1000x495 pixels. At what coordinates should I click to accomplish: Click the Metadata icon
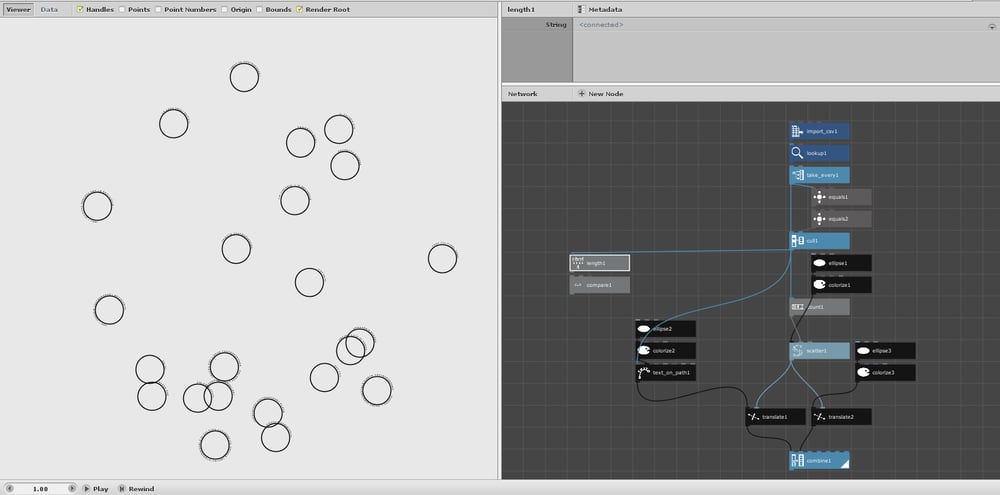581,10
